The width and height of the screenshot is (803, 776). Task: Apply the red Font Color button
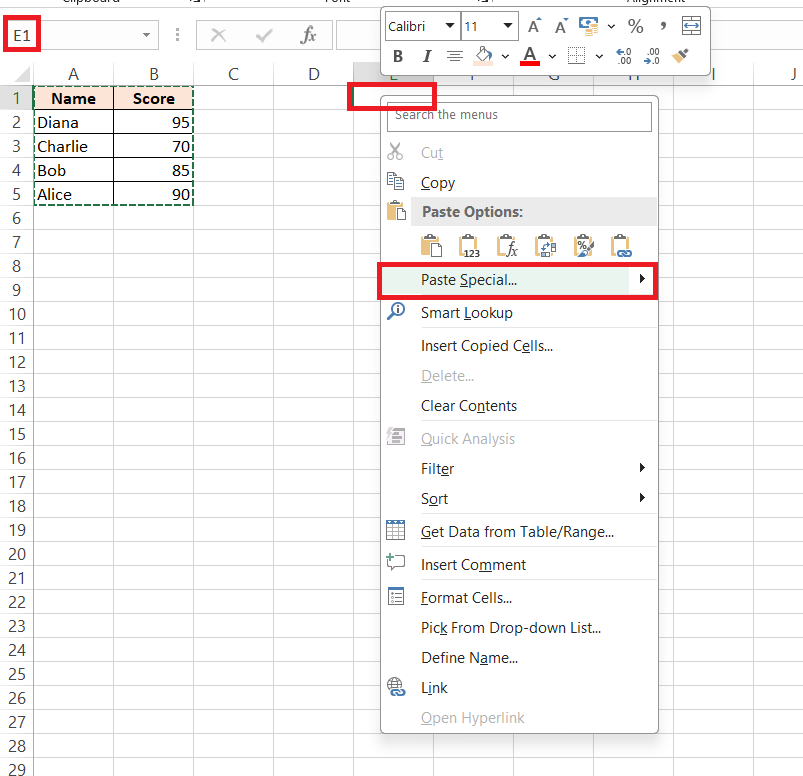click(x=530, y=56)
